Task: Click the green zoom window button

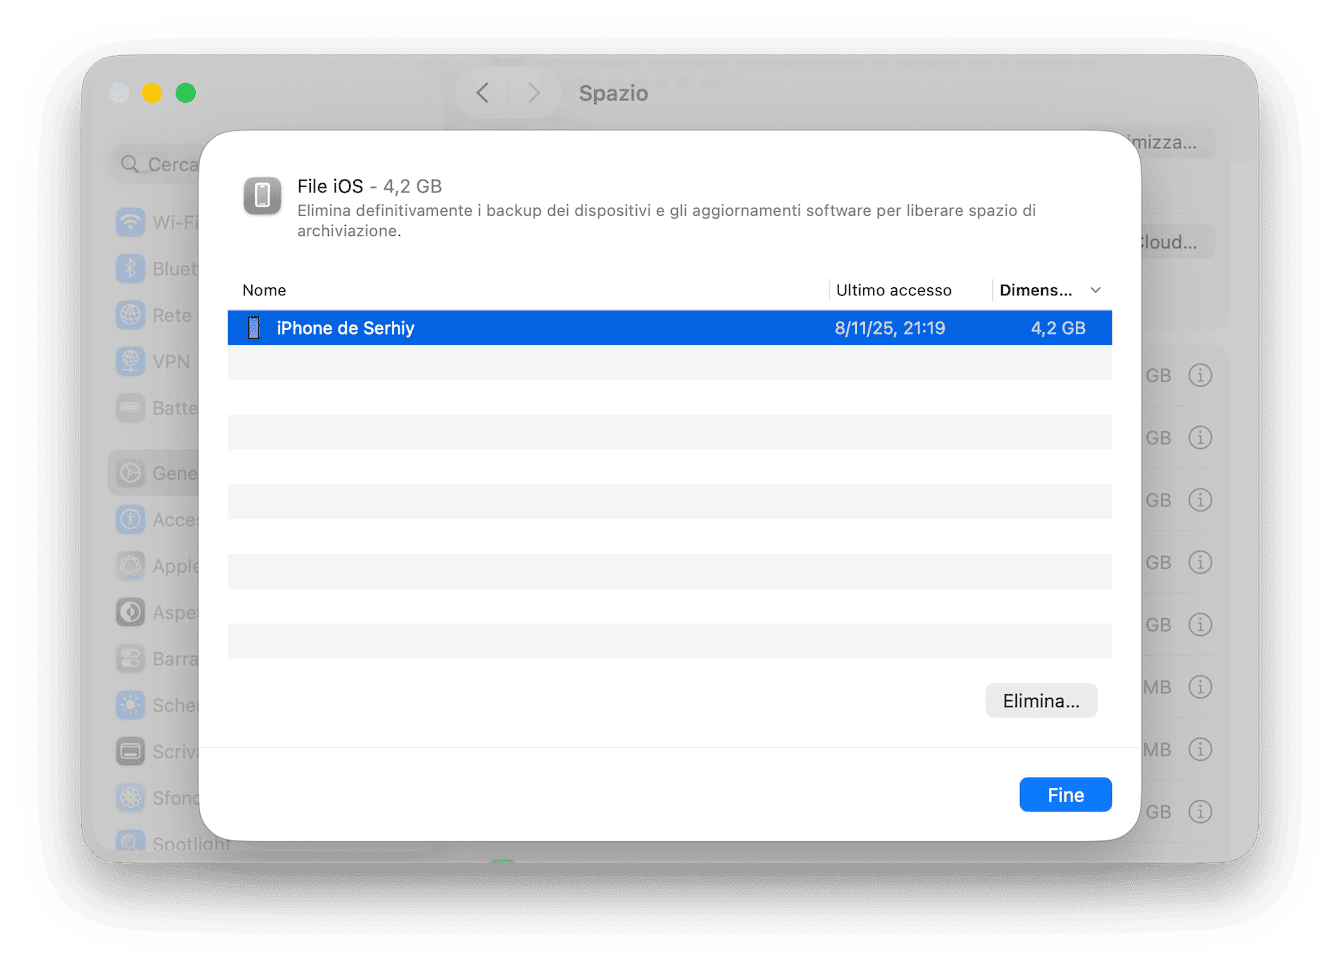Action: coord(186,93)
